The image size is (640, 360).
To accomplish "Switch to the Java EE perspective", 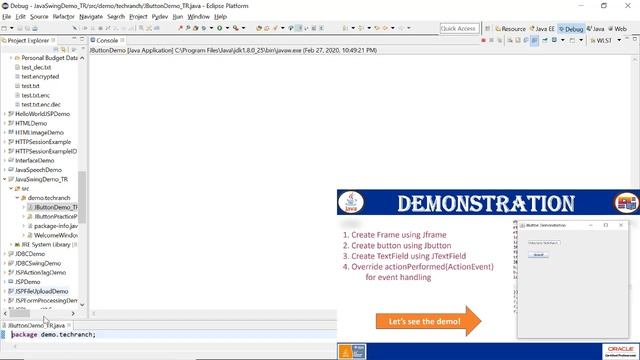I will coord(542,29).
